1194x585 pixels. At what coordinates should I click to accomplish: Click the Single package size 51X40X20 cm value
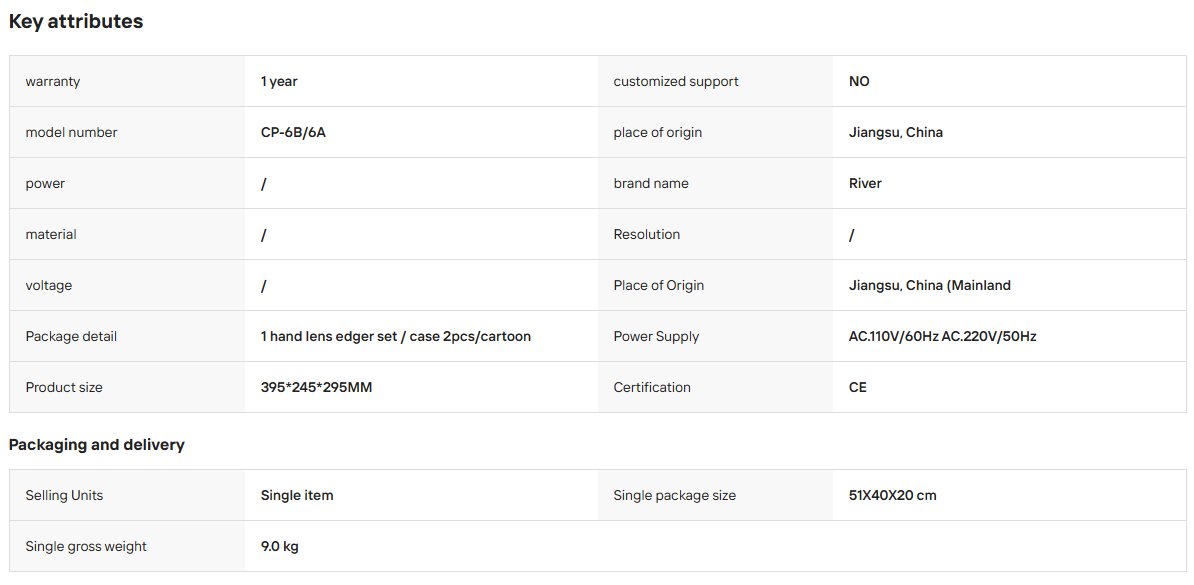pos(892,496)
